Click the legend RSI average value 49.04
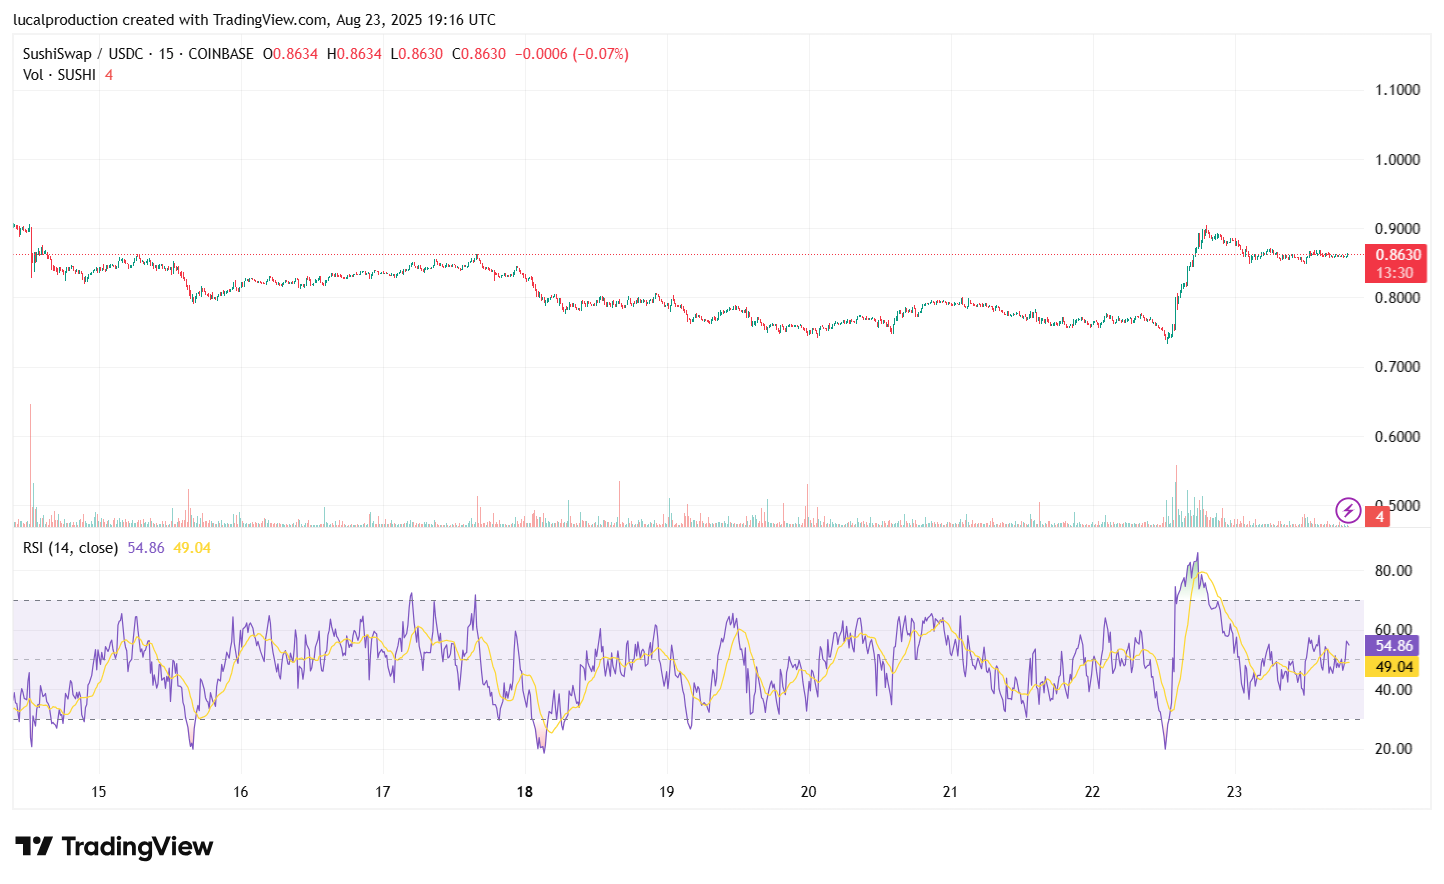Viewport: 1444px width, 884px height. pos(192,548)
